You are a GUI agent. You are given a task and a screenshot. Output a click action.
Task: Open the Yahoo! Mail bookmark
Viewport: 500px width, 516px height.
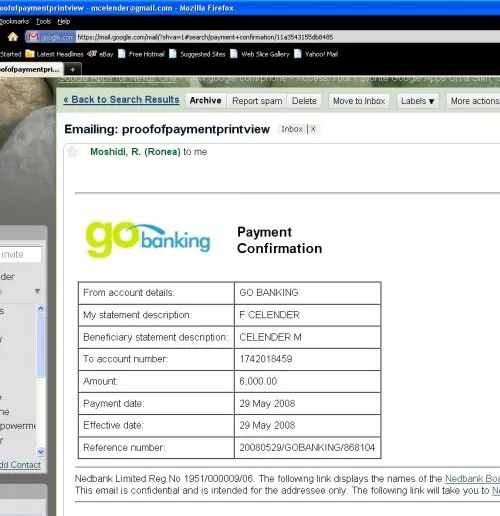pyautogui.click(x=316, y=54)
